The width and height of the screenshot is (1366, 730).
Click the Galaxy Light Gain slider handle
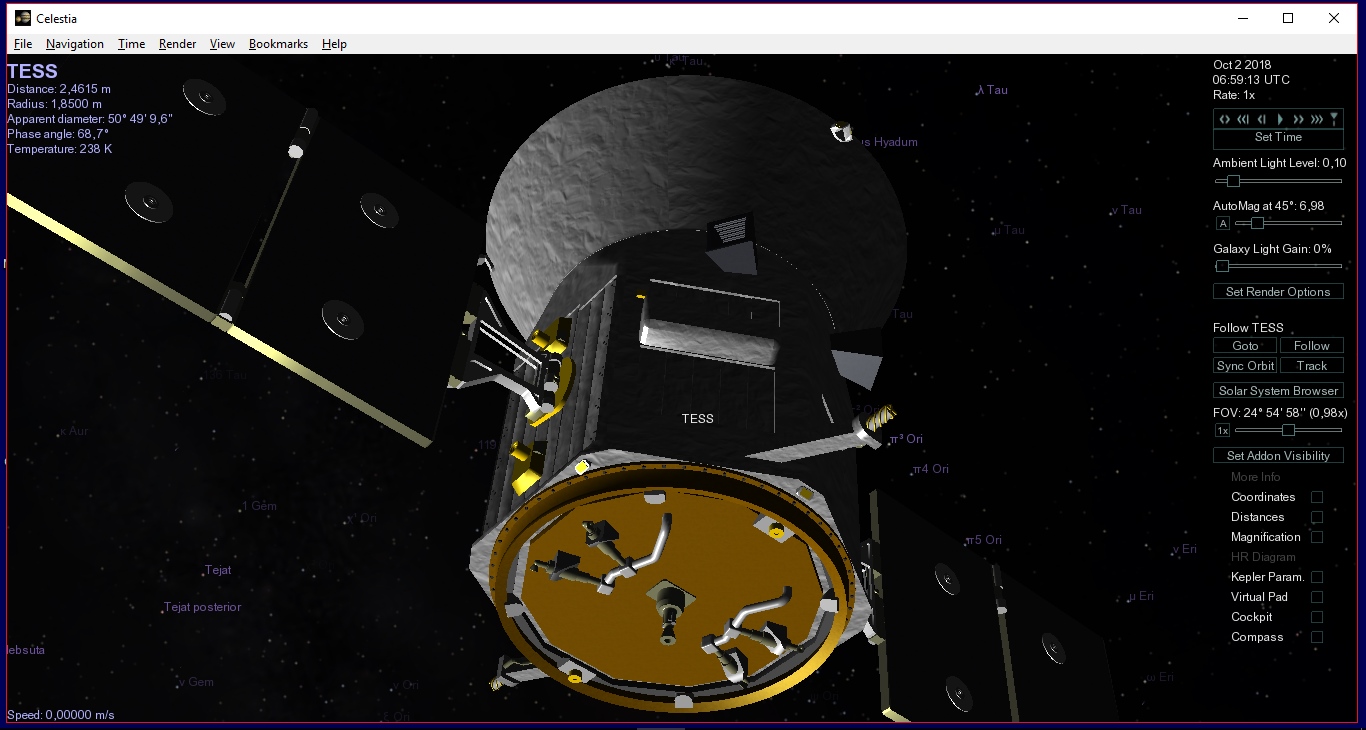click(x=1222, y=266)
